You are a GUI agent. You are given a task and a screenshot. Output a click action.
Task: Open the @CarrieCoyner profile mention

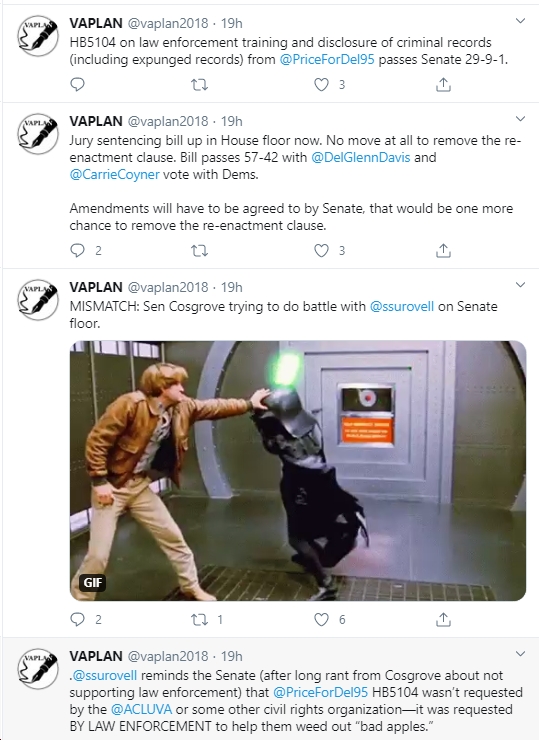pos(115,174)
